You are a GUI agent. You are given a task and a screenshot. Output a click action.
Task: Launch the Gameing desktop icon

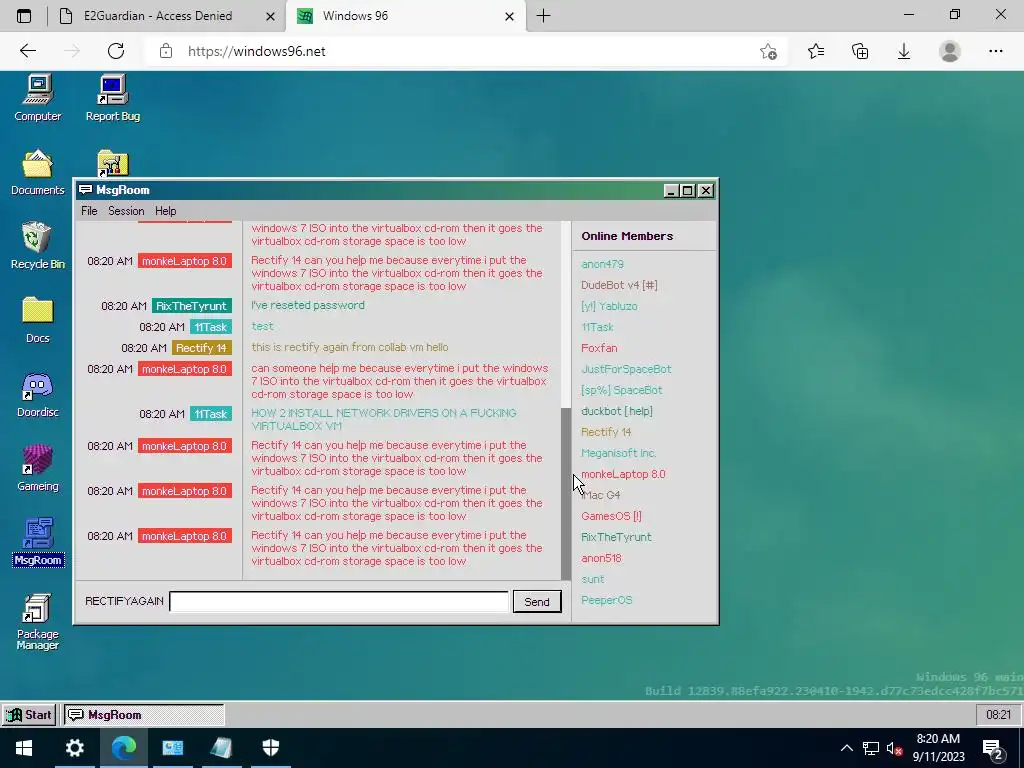click(x=37, y=468)
